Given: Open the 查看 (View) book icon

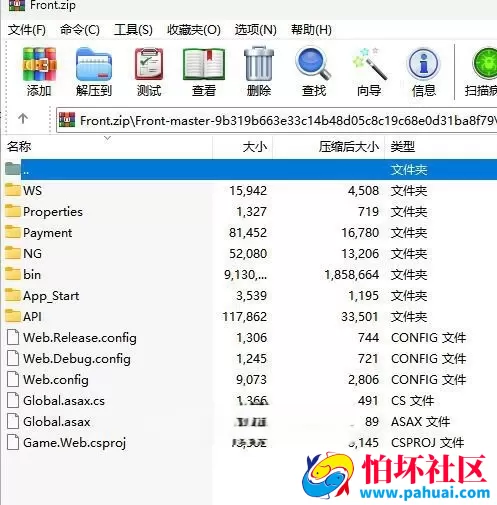Looking at the screenshot, I should (204, 65).
